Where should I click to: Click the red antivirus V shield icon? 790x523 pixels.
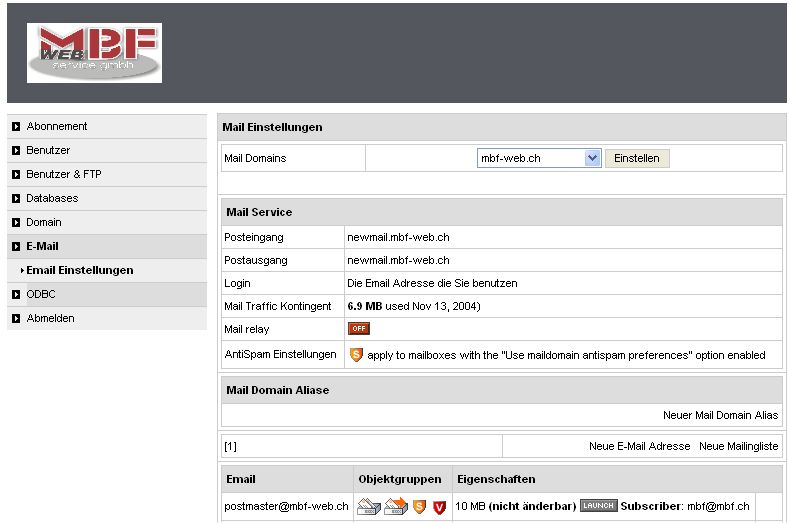[439, 507]
